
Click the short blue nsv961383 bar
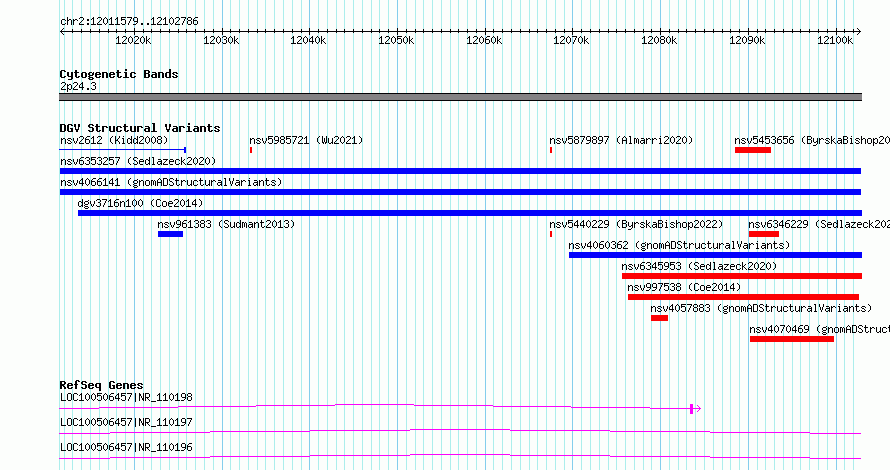click(x=170, y=234)
